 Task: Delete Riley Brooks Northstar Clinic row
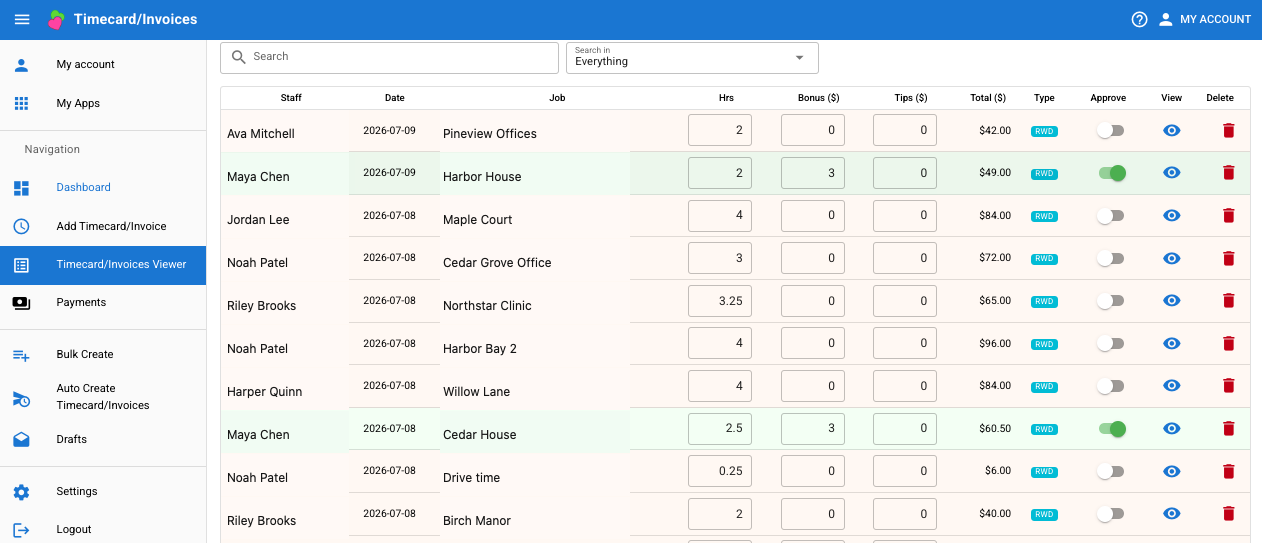coord(1229,301)
